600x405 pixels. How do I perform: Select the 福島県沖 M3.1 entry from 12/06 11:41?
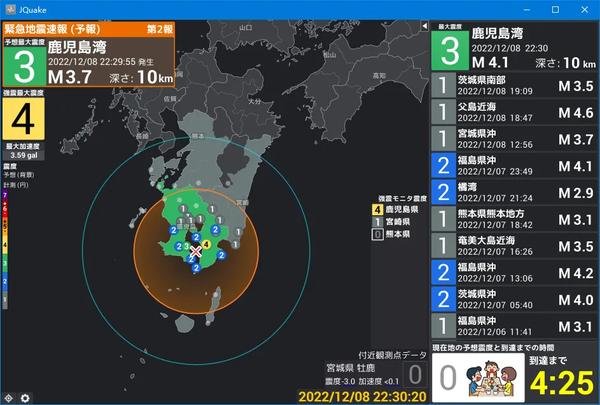click(514, 326)
